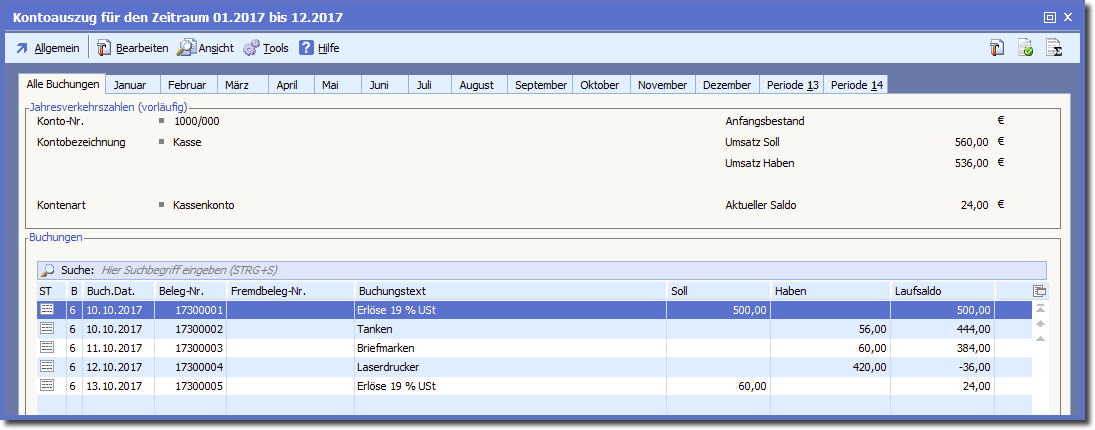
Task: Open the Ansicht menu
Action: 205,48
